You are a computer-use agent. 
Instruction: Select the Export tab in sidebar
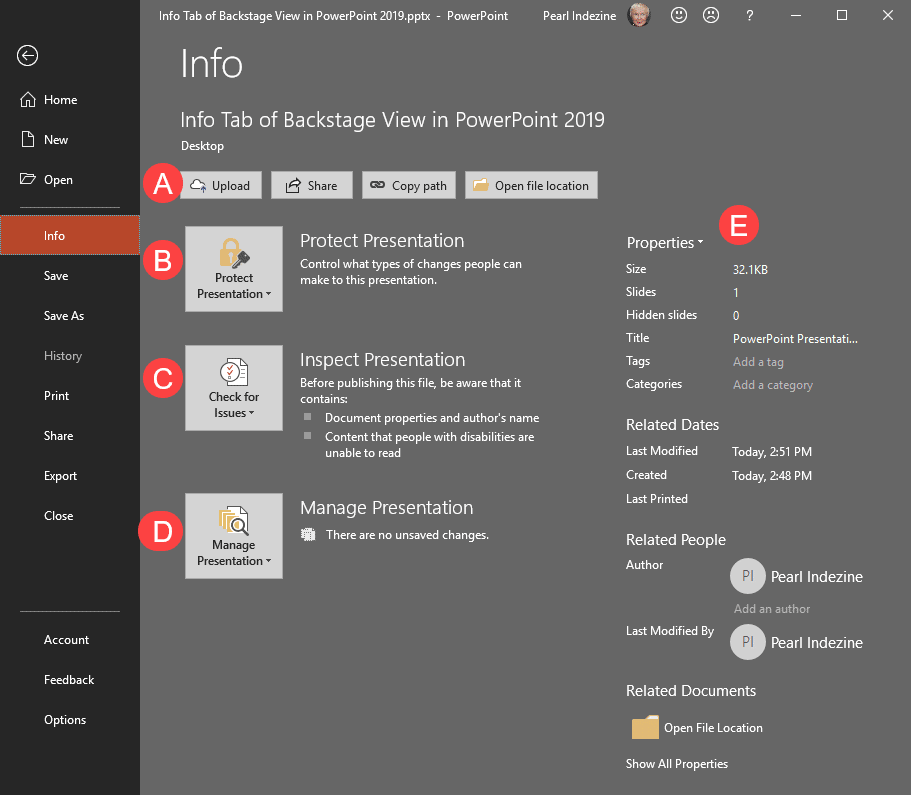(x=59, y=475)
